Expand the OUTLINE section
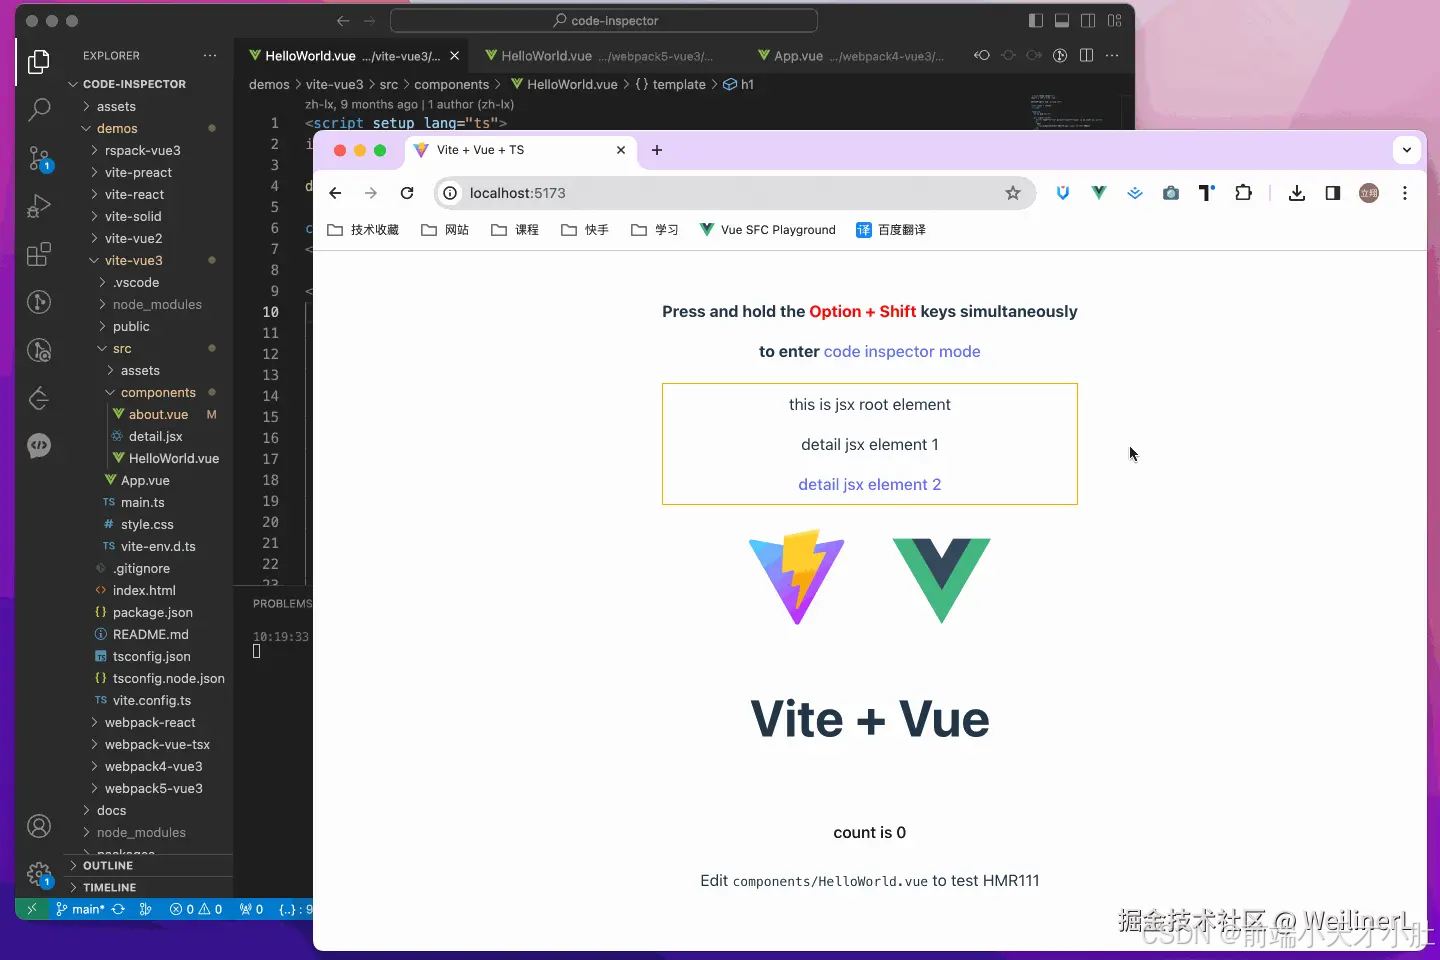 pyautogui.click(x=150, y=866)
